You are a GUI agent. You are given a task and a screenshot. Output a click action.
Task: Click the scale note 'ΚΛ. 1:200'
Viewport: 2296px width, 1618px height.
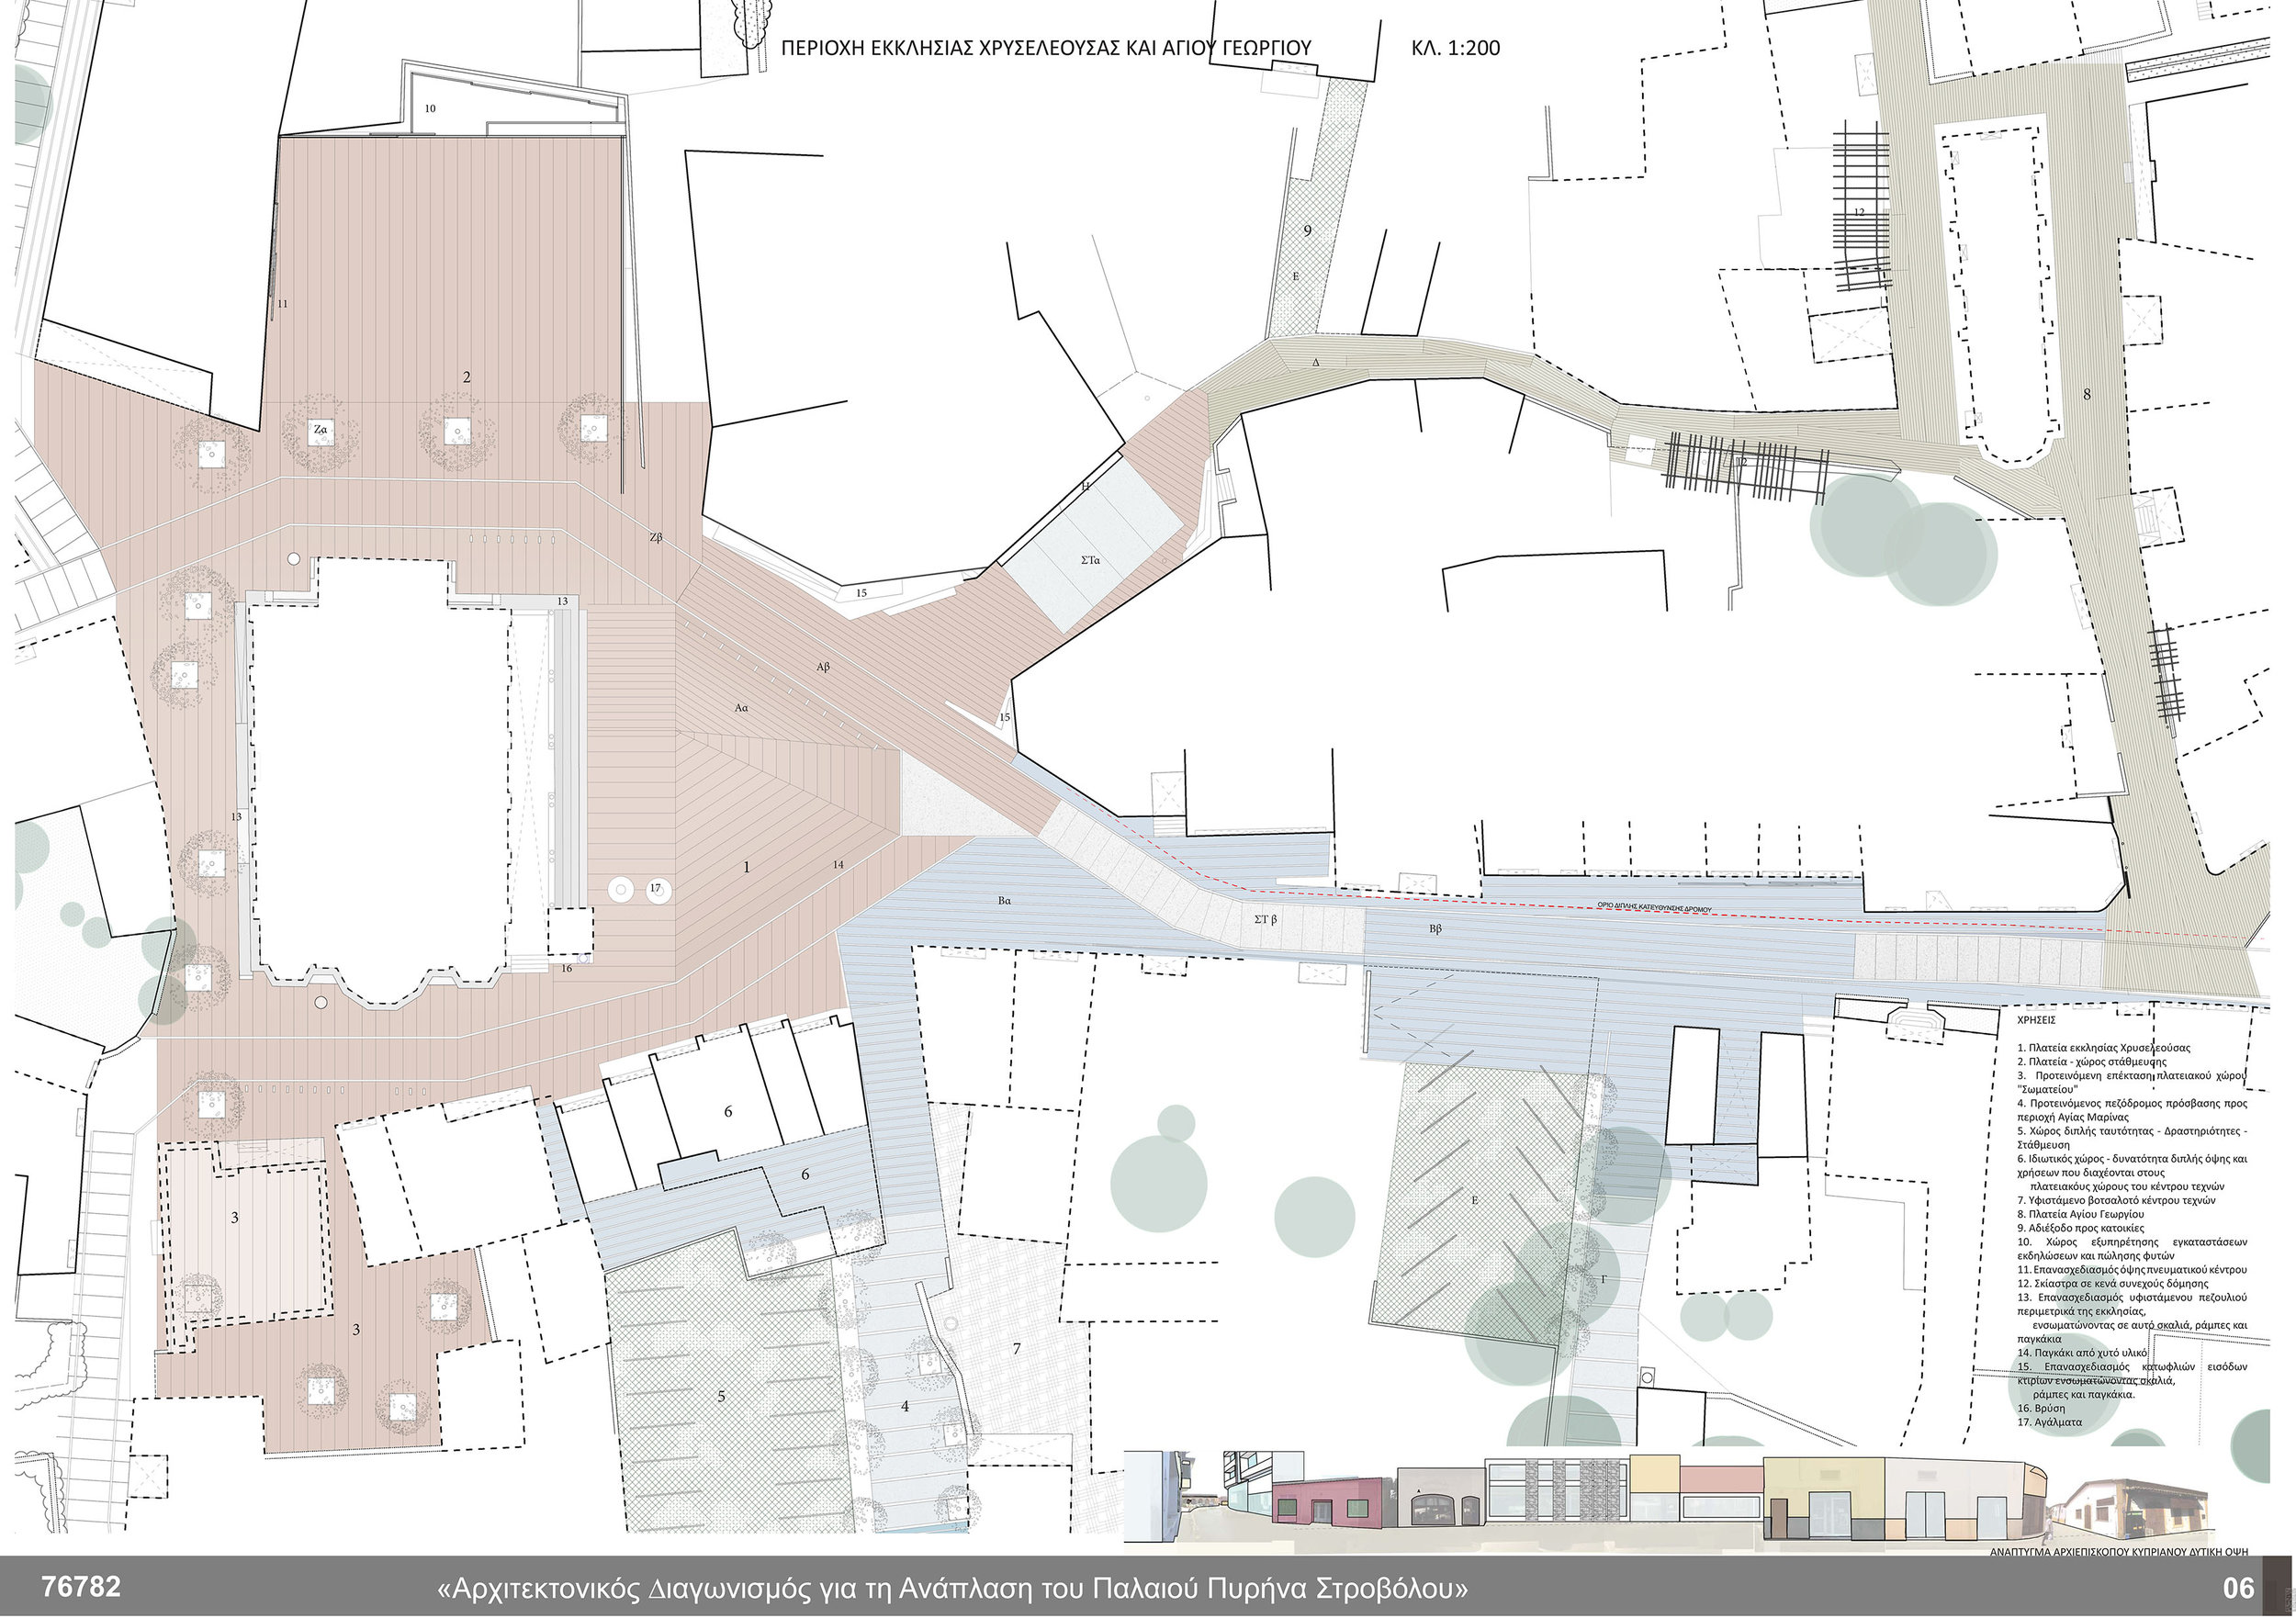coord(1455,47)
